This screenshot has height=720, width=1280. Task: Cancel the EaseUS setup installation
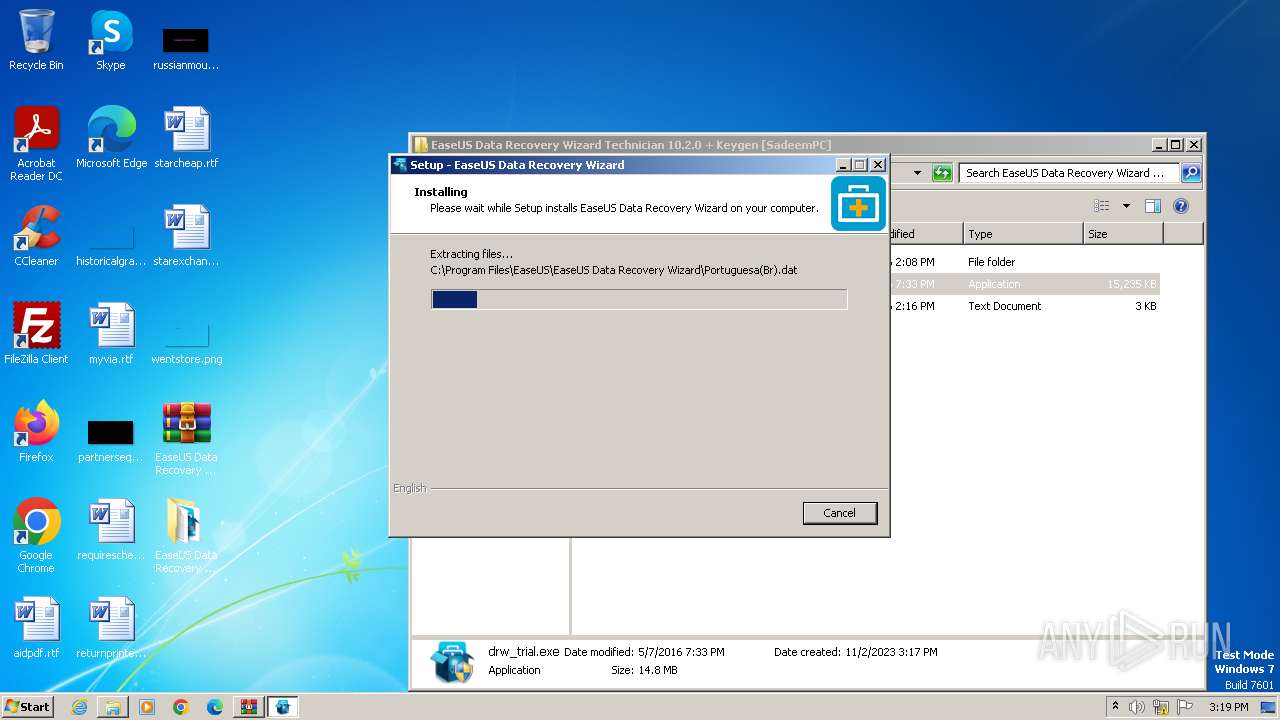(x=839, y=513)
